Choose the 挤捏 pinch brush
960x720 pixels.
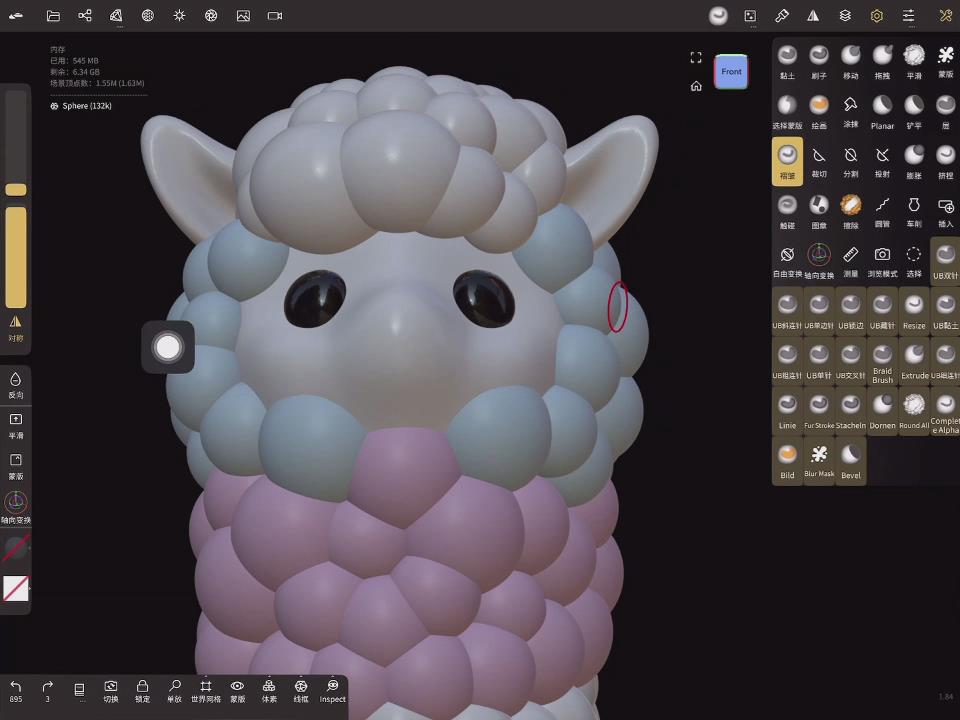click(x=945, y=162)
